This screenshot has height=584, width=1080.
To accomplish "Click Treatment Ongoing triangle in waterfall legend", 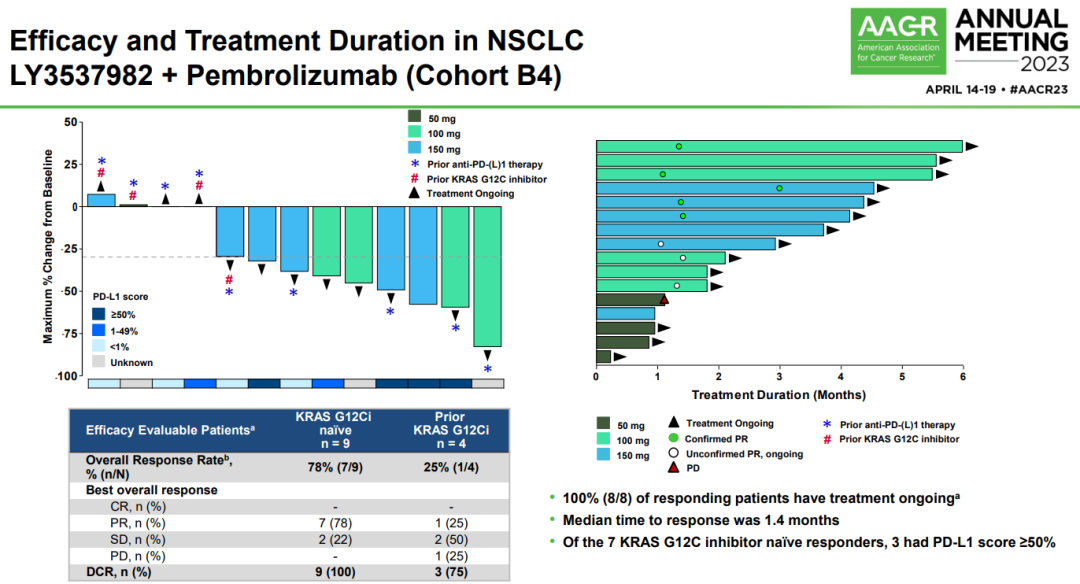I will pos(414,194).
